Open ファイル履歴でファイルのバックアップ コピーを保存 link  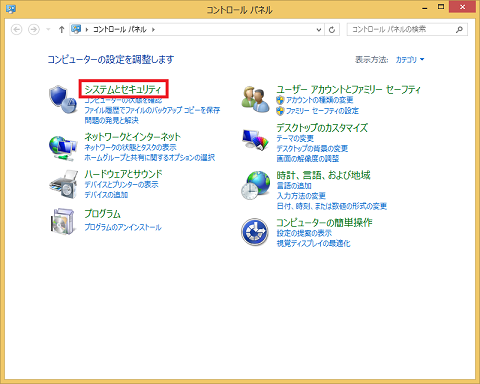pyautogui.click(x=152, y=110)
